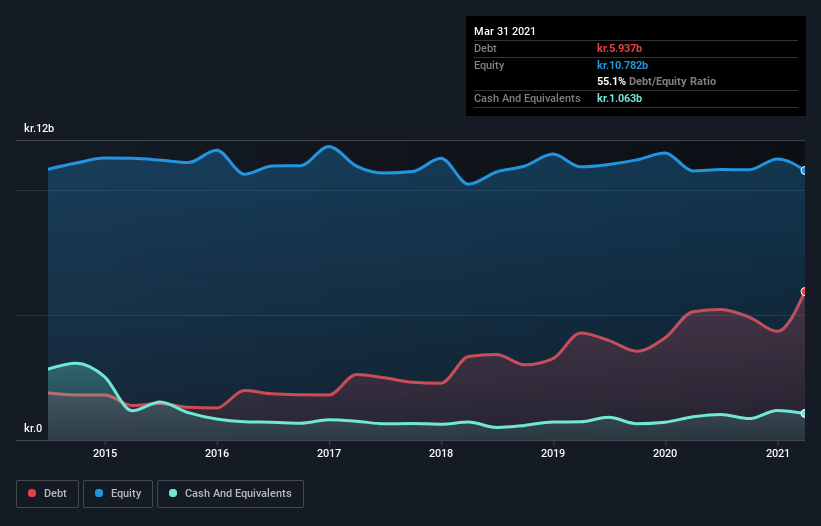Toggle the Equity series legend button
Screen dimensions: 821x526
click(x=118, y=494)
